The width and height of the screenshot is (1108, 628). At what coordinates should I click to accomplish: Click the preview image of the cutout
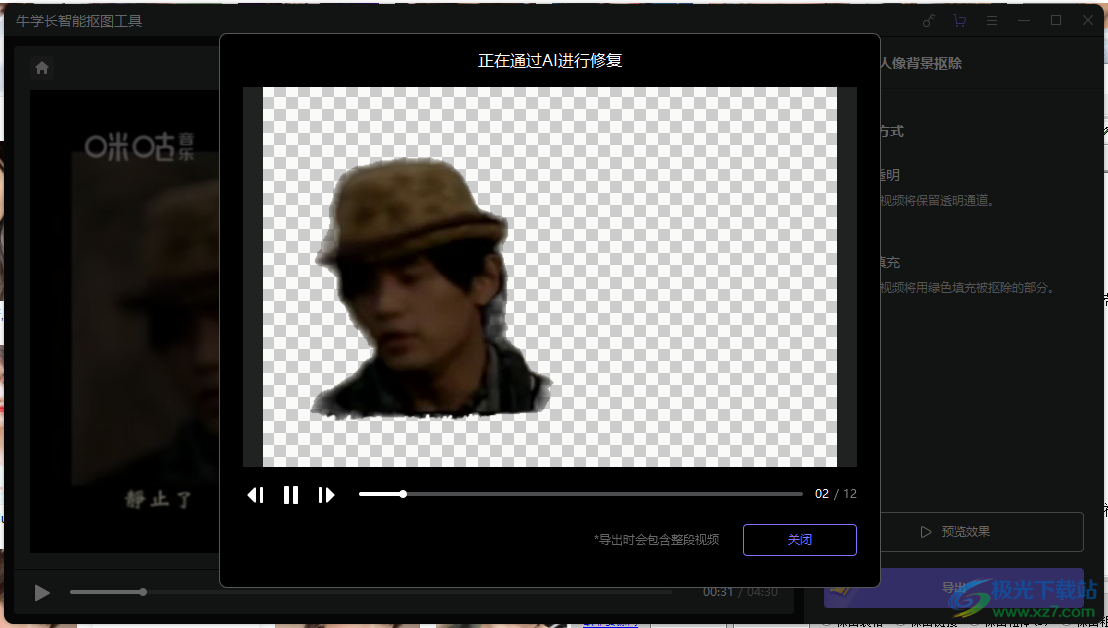549,276
